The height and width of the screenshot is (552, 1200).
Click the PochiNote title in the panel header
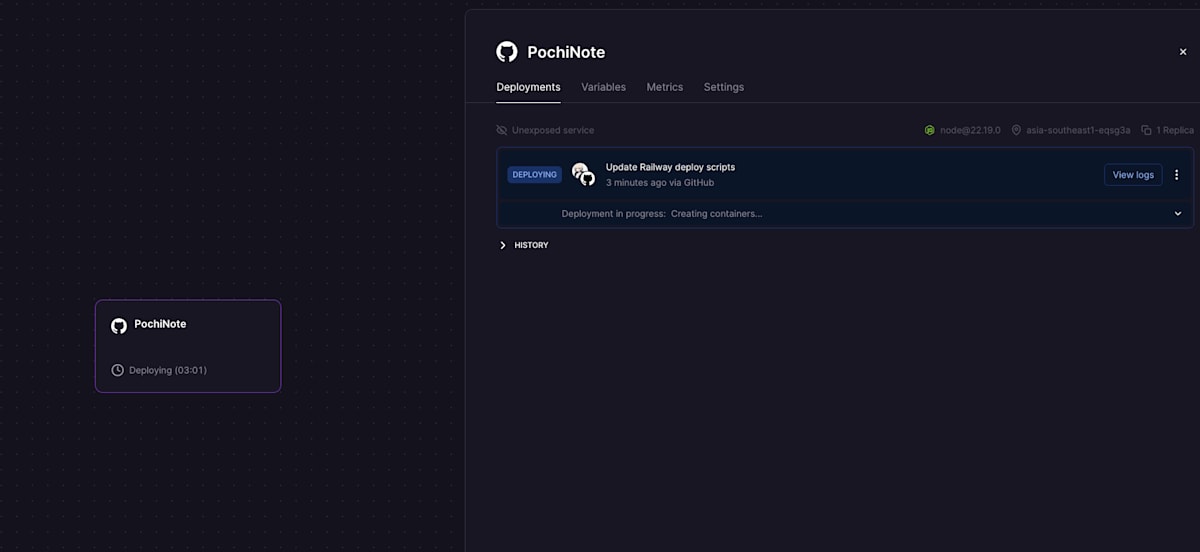point(566,52)
